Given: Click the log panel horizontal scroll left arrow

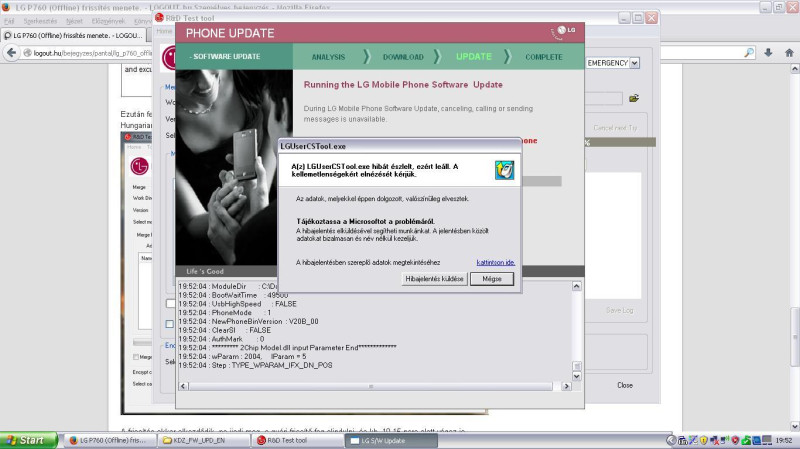Looking at the screenshot, I should (183, 386).
